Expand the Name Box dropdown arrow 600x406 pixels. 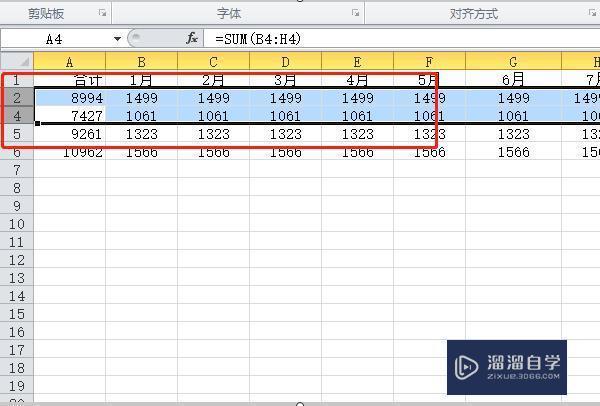(117, 39)
